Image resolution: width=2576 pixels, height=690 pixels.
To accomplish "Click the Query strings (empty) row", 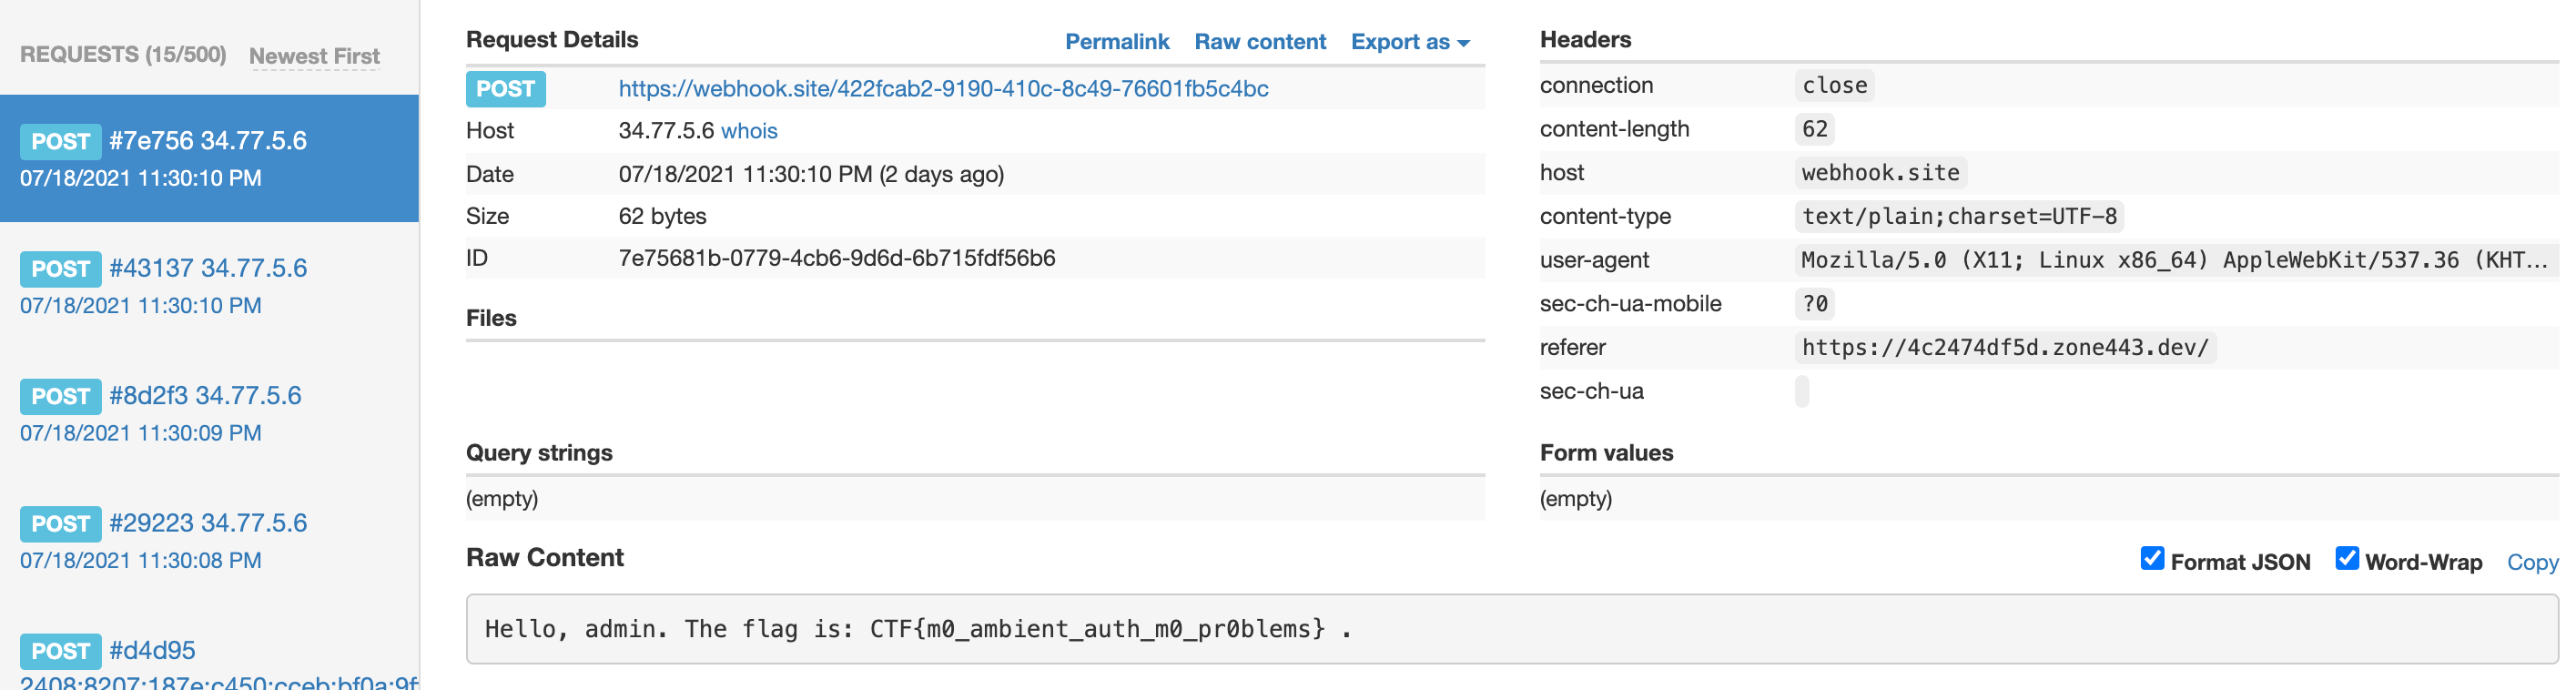I will click(x=975, y=499).
